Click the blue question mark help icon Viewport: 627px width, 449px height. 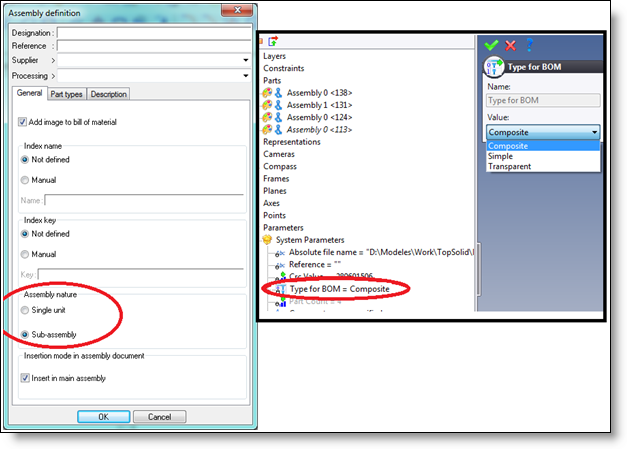528,45
